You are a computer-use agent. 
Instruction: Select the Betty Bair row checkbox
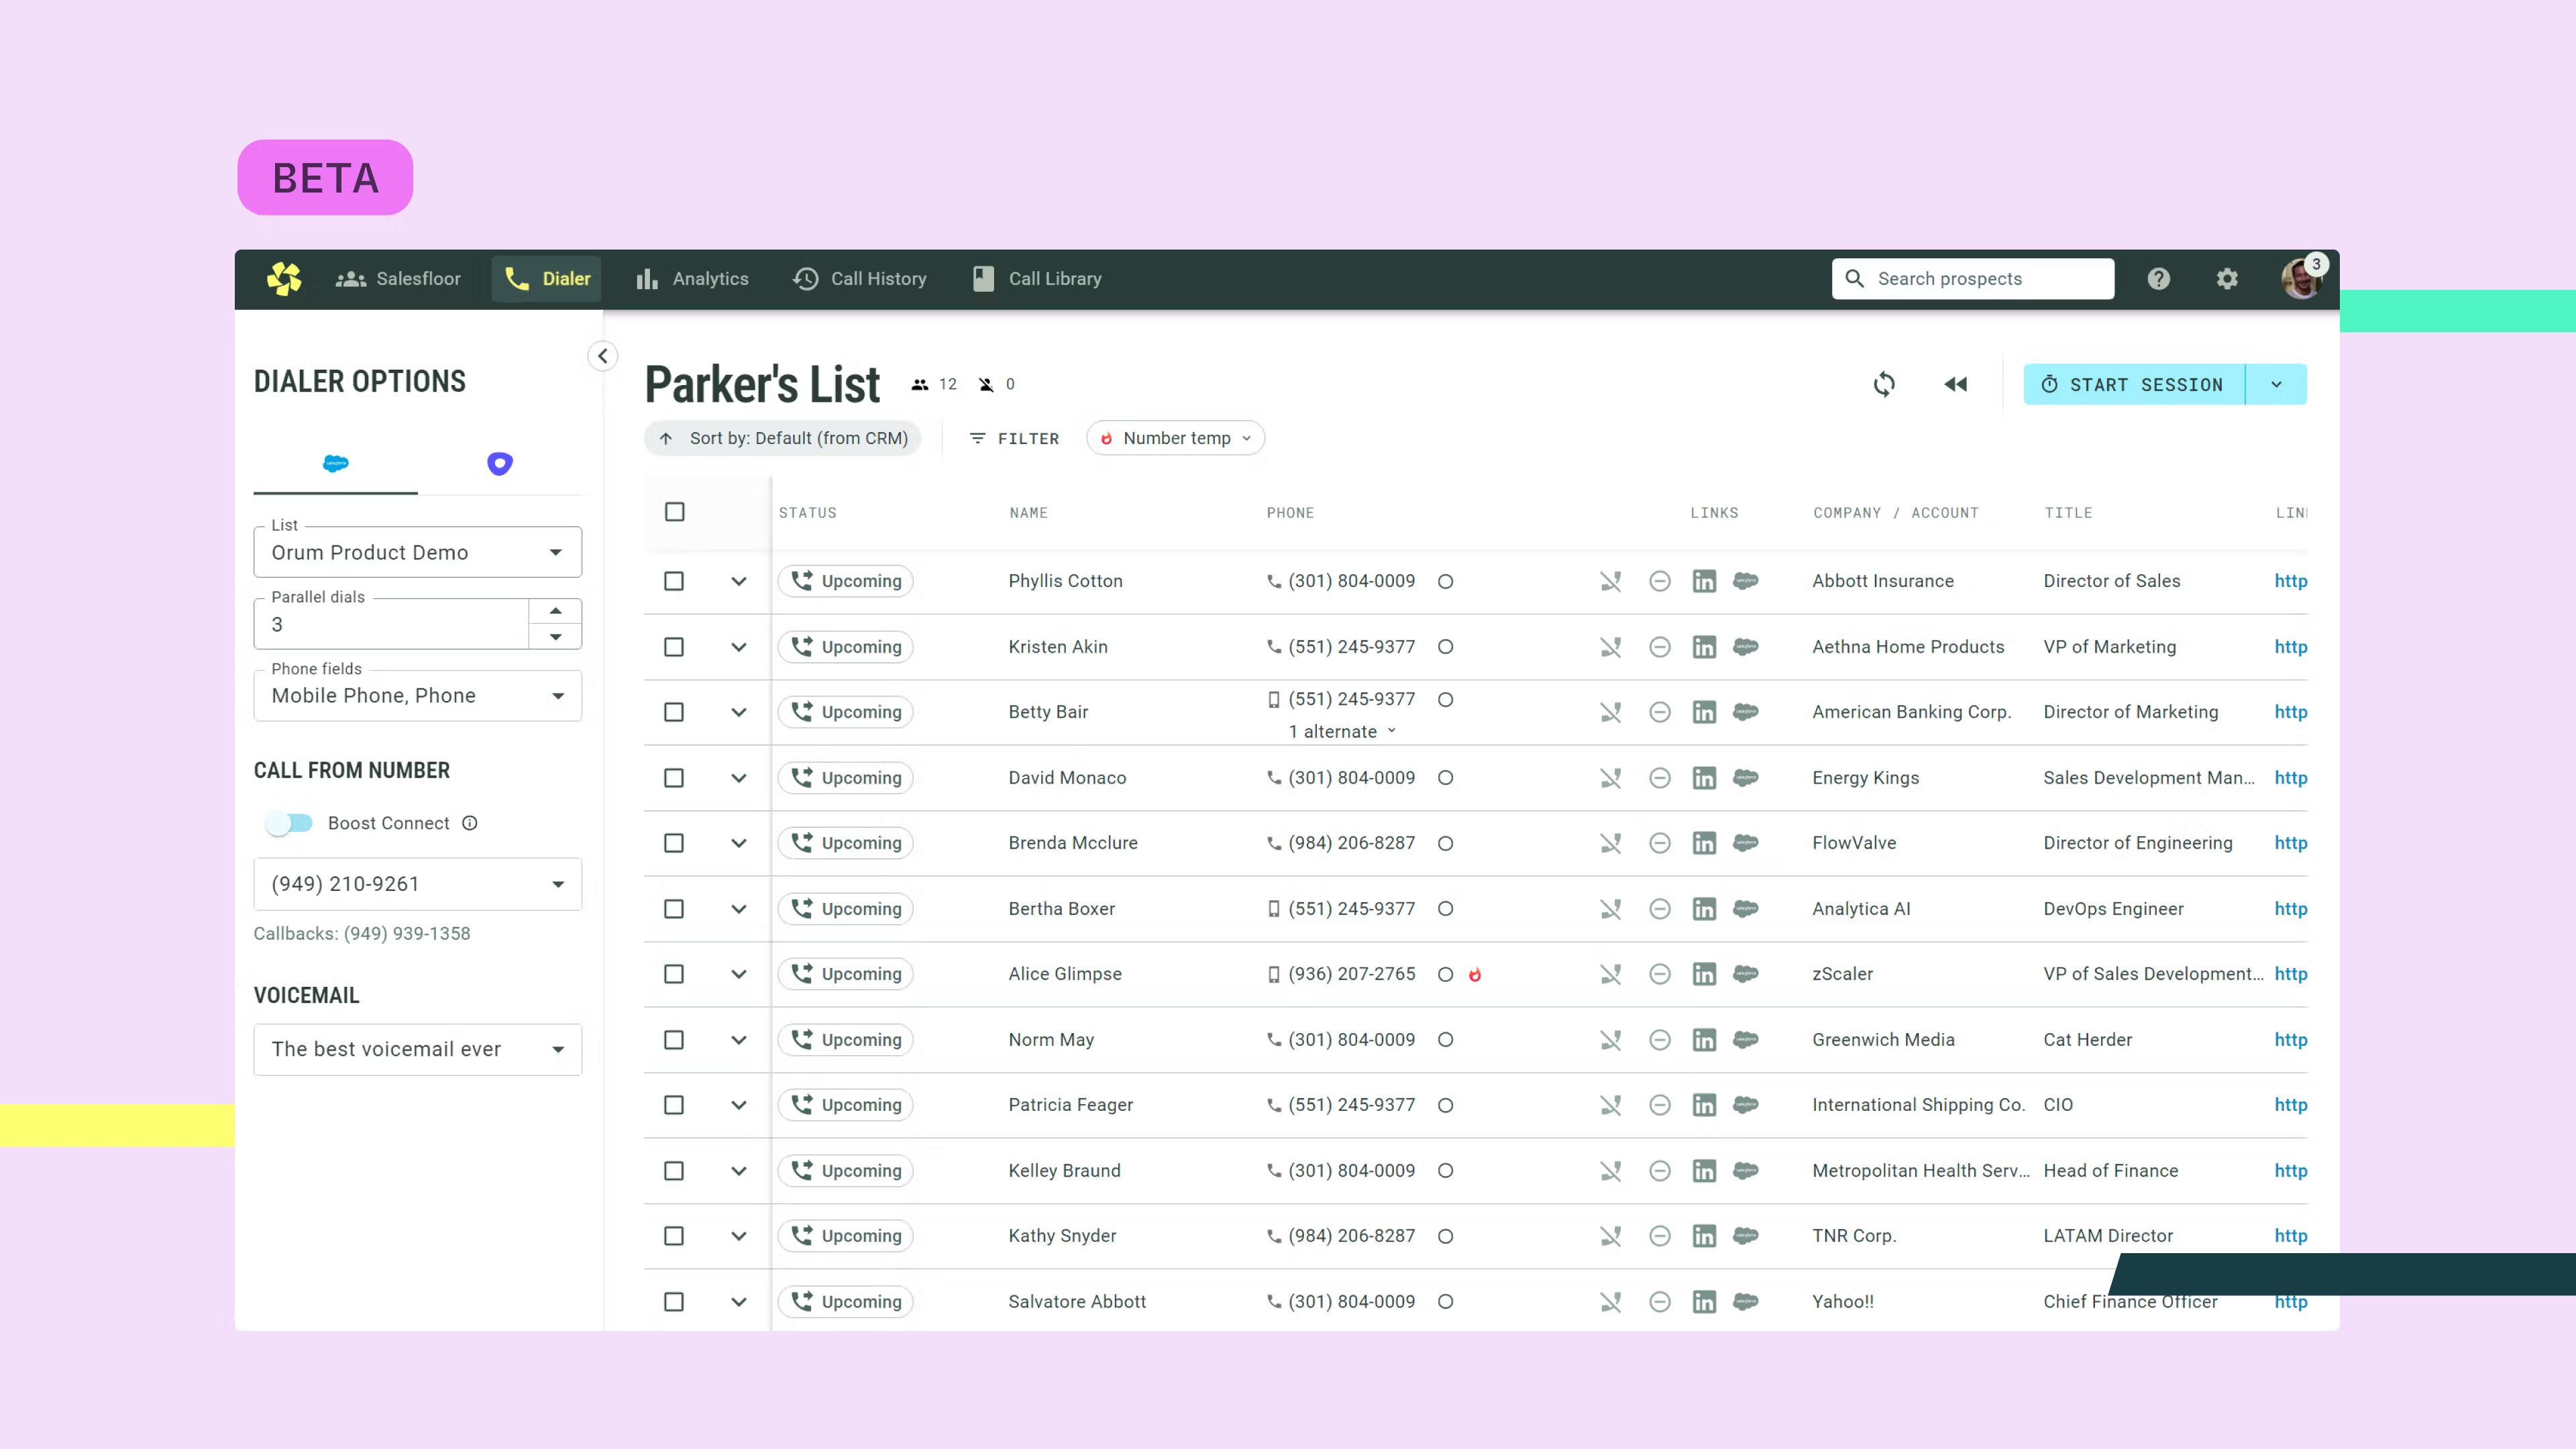click(674, 712)
